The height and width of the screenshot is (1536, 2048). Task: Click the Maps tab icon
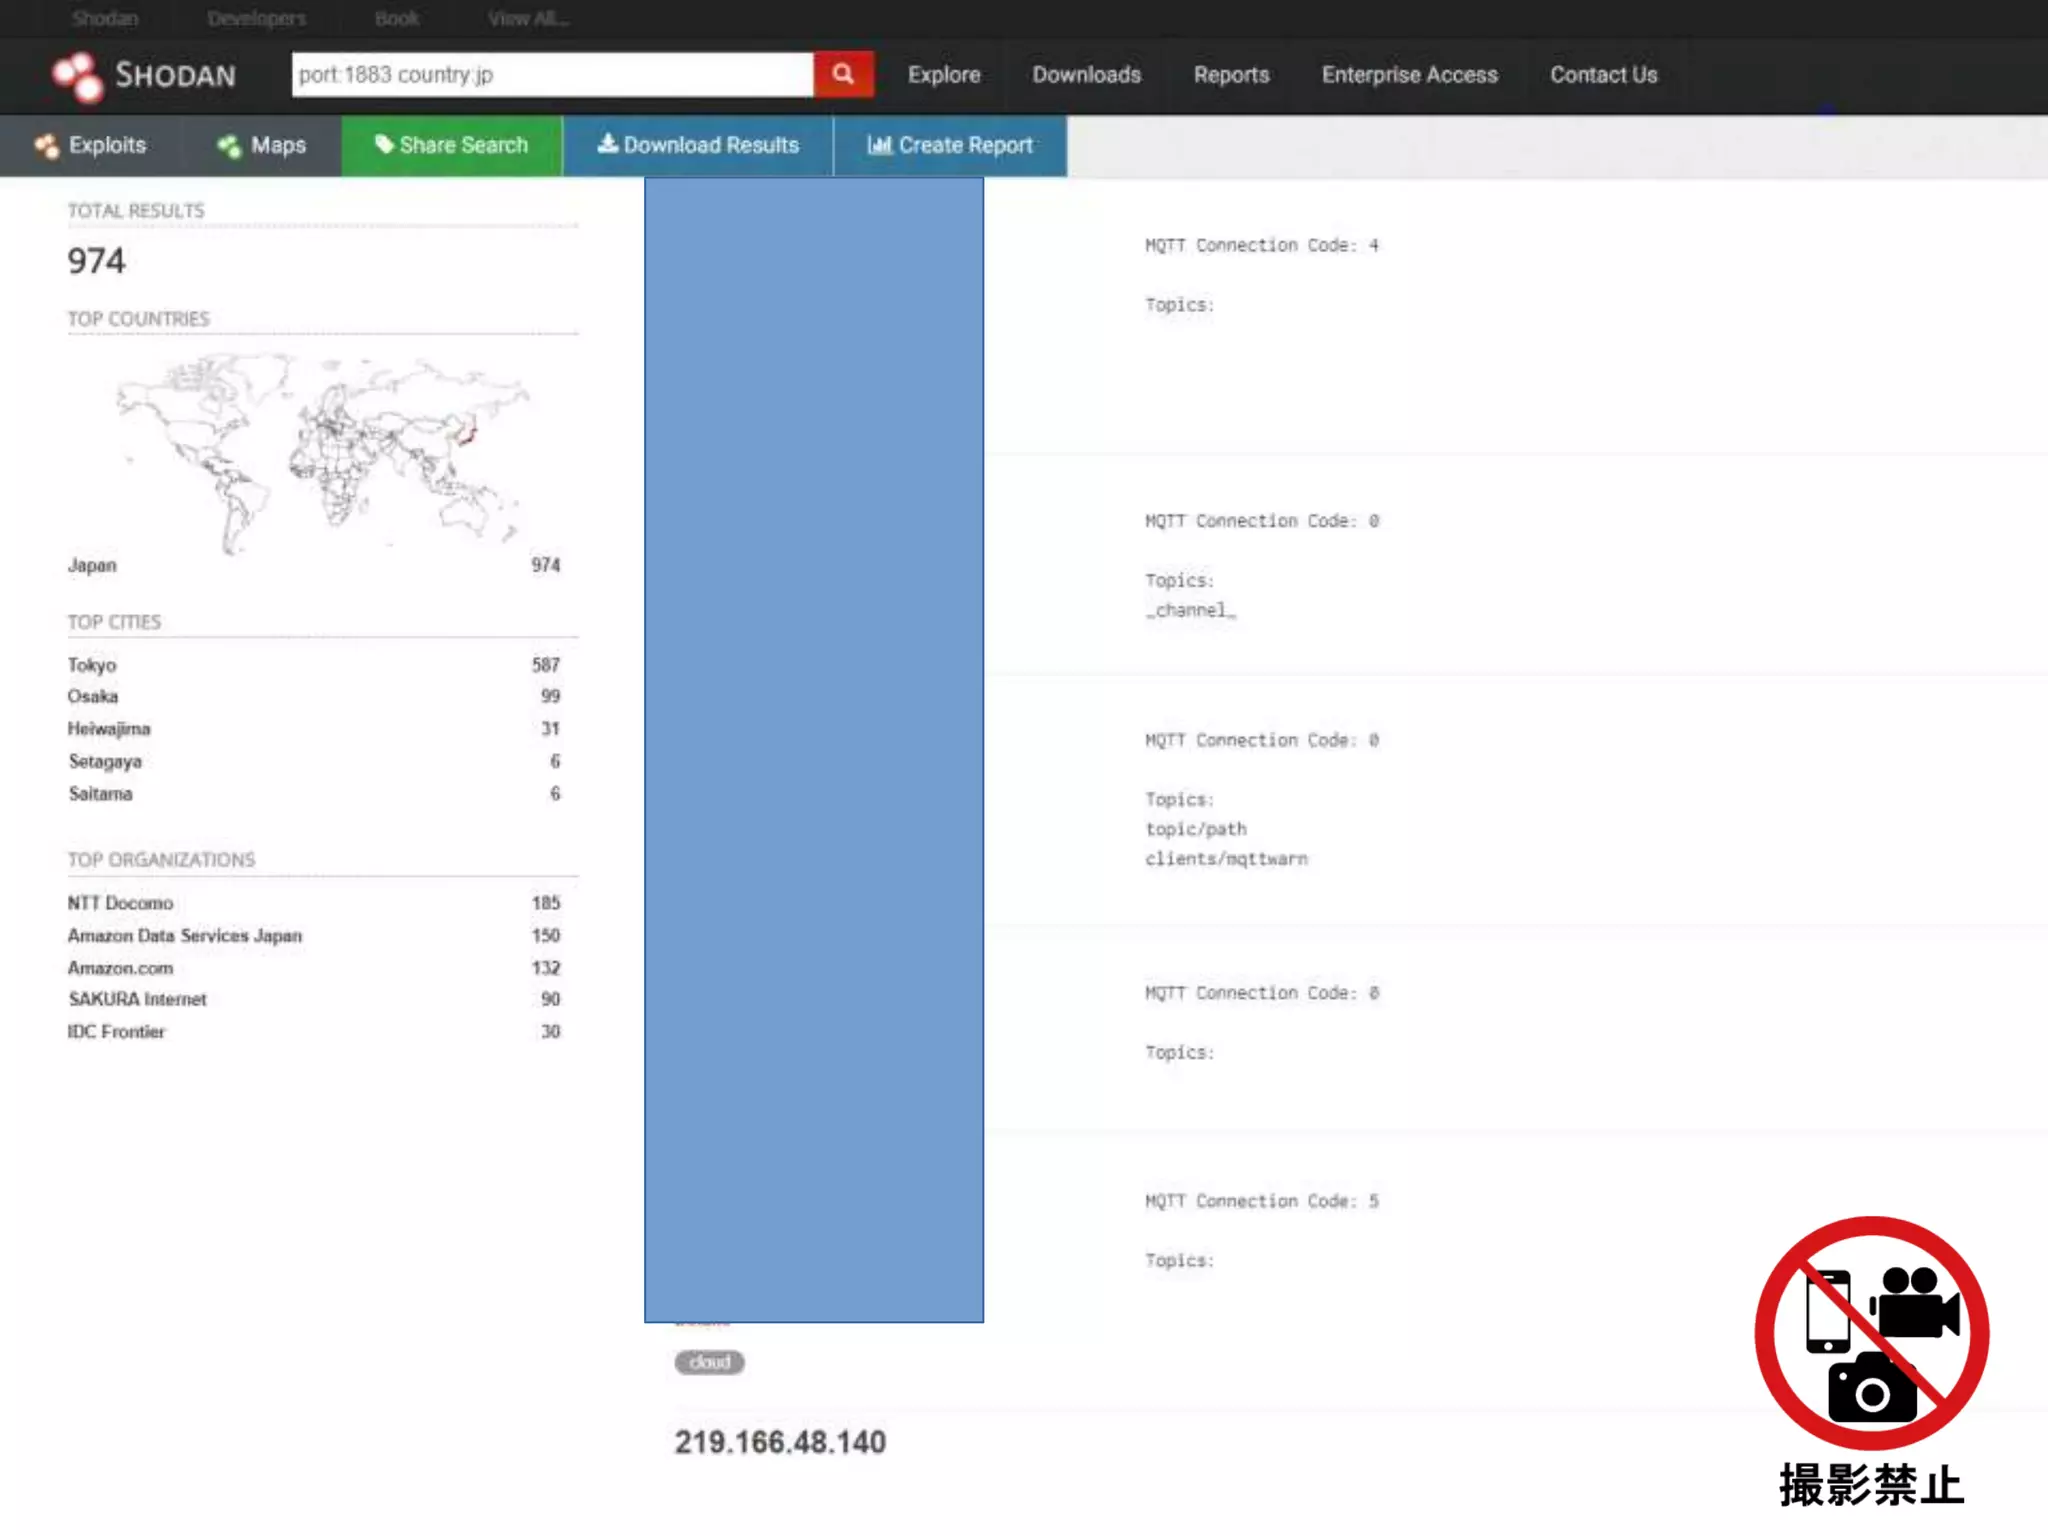[229, 146]
